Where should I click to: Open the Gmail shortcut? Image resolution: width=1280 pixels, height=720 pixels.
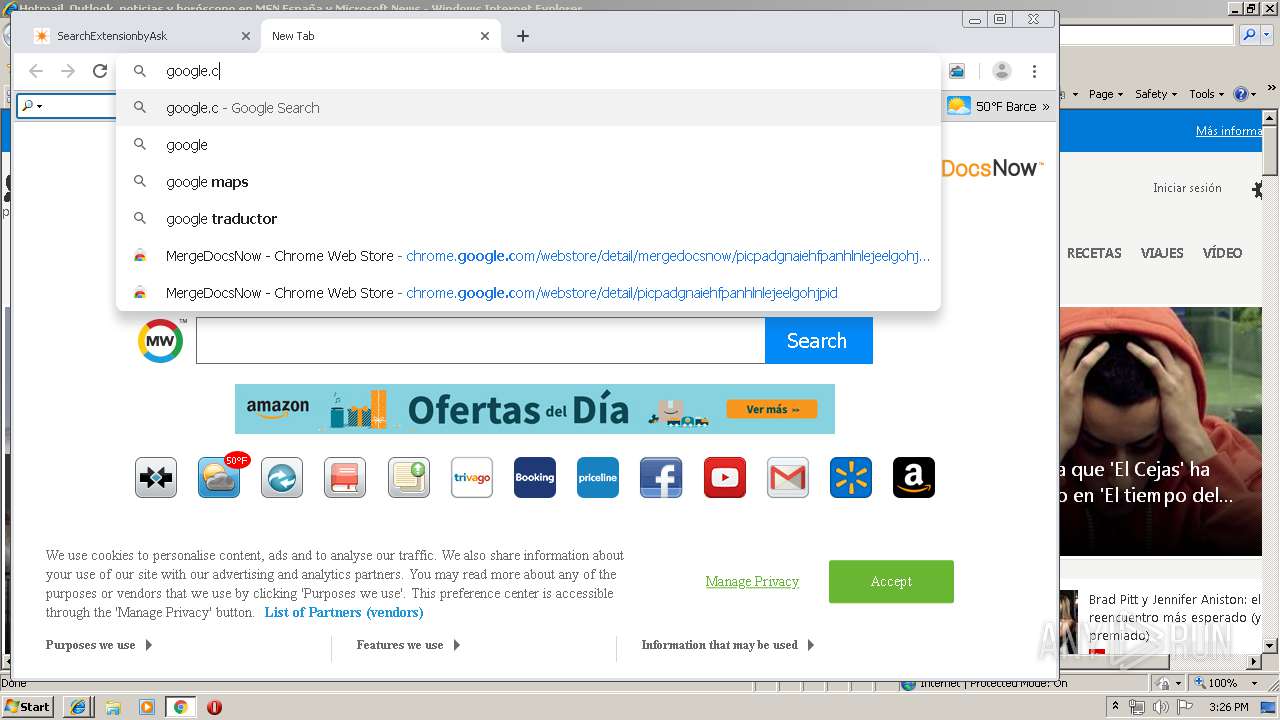(x=788, y=478)
